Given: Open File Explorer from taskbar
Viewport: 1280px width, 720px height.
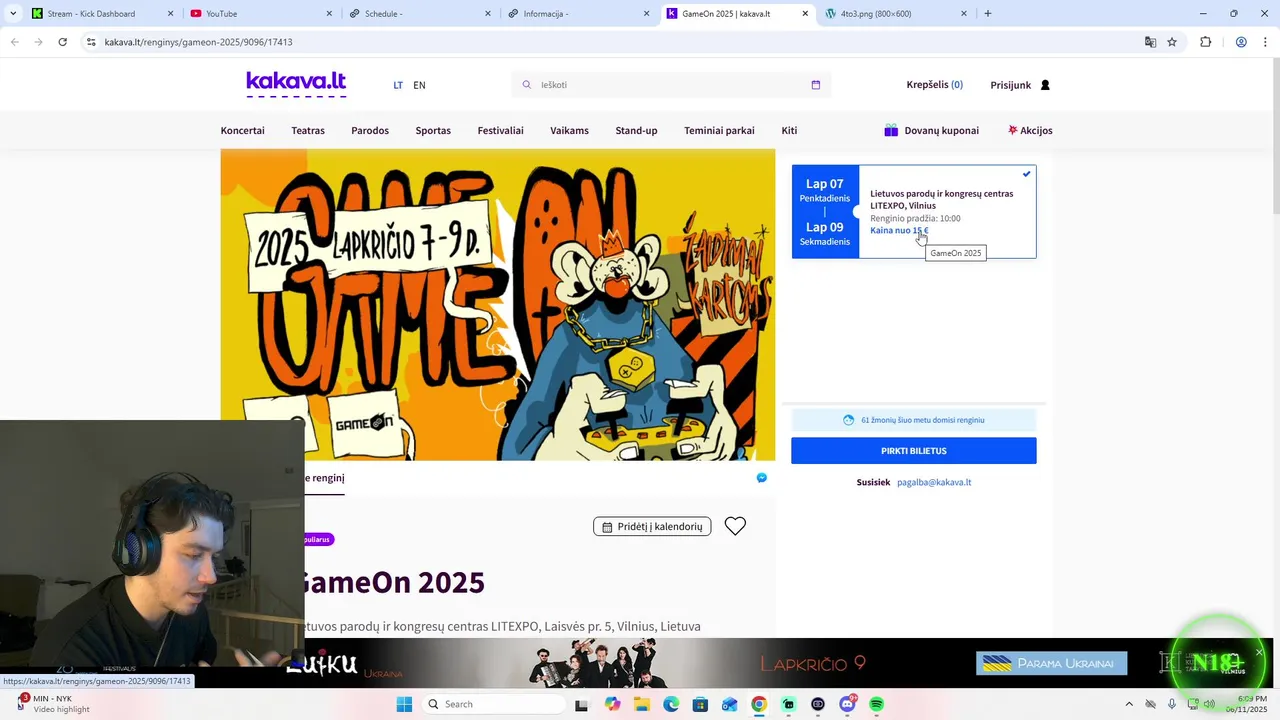Looking at the screenshot, I should (641, 704).
